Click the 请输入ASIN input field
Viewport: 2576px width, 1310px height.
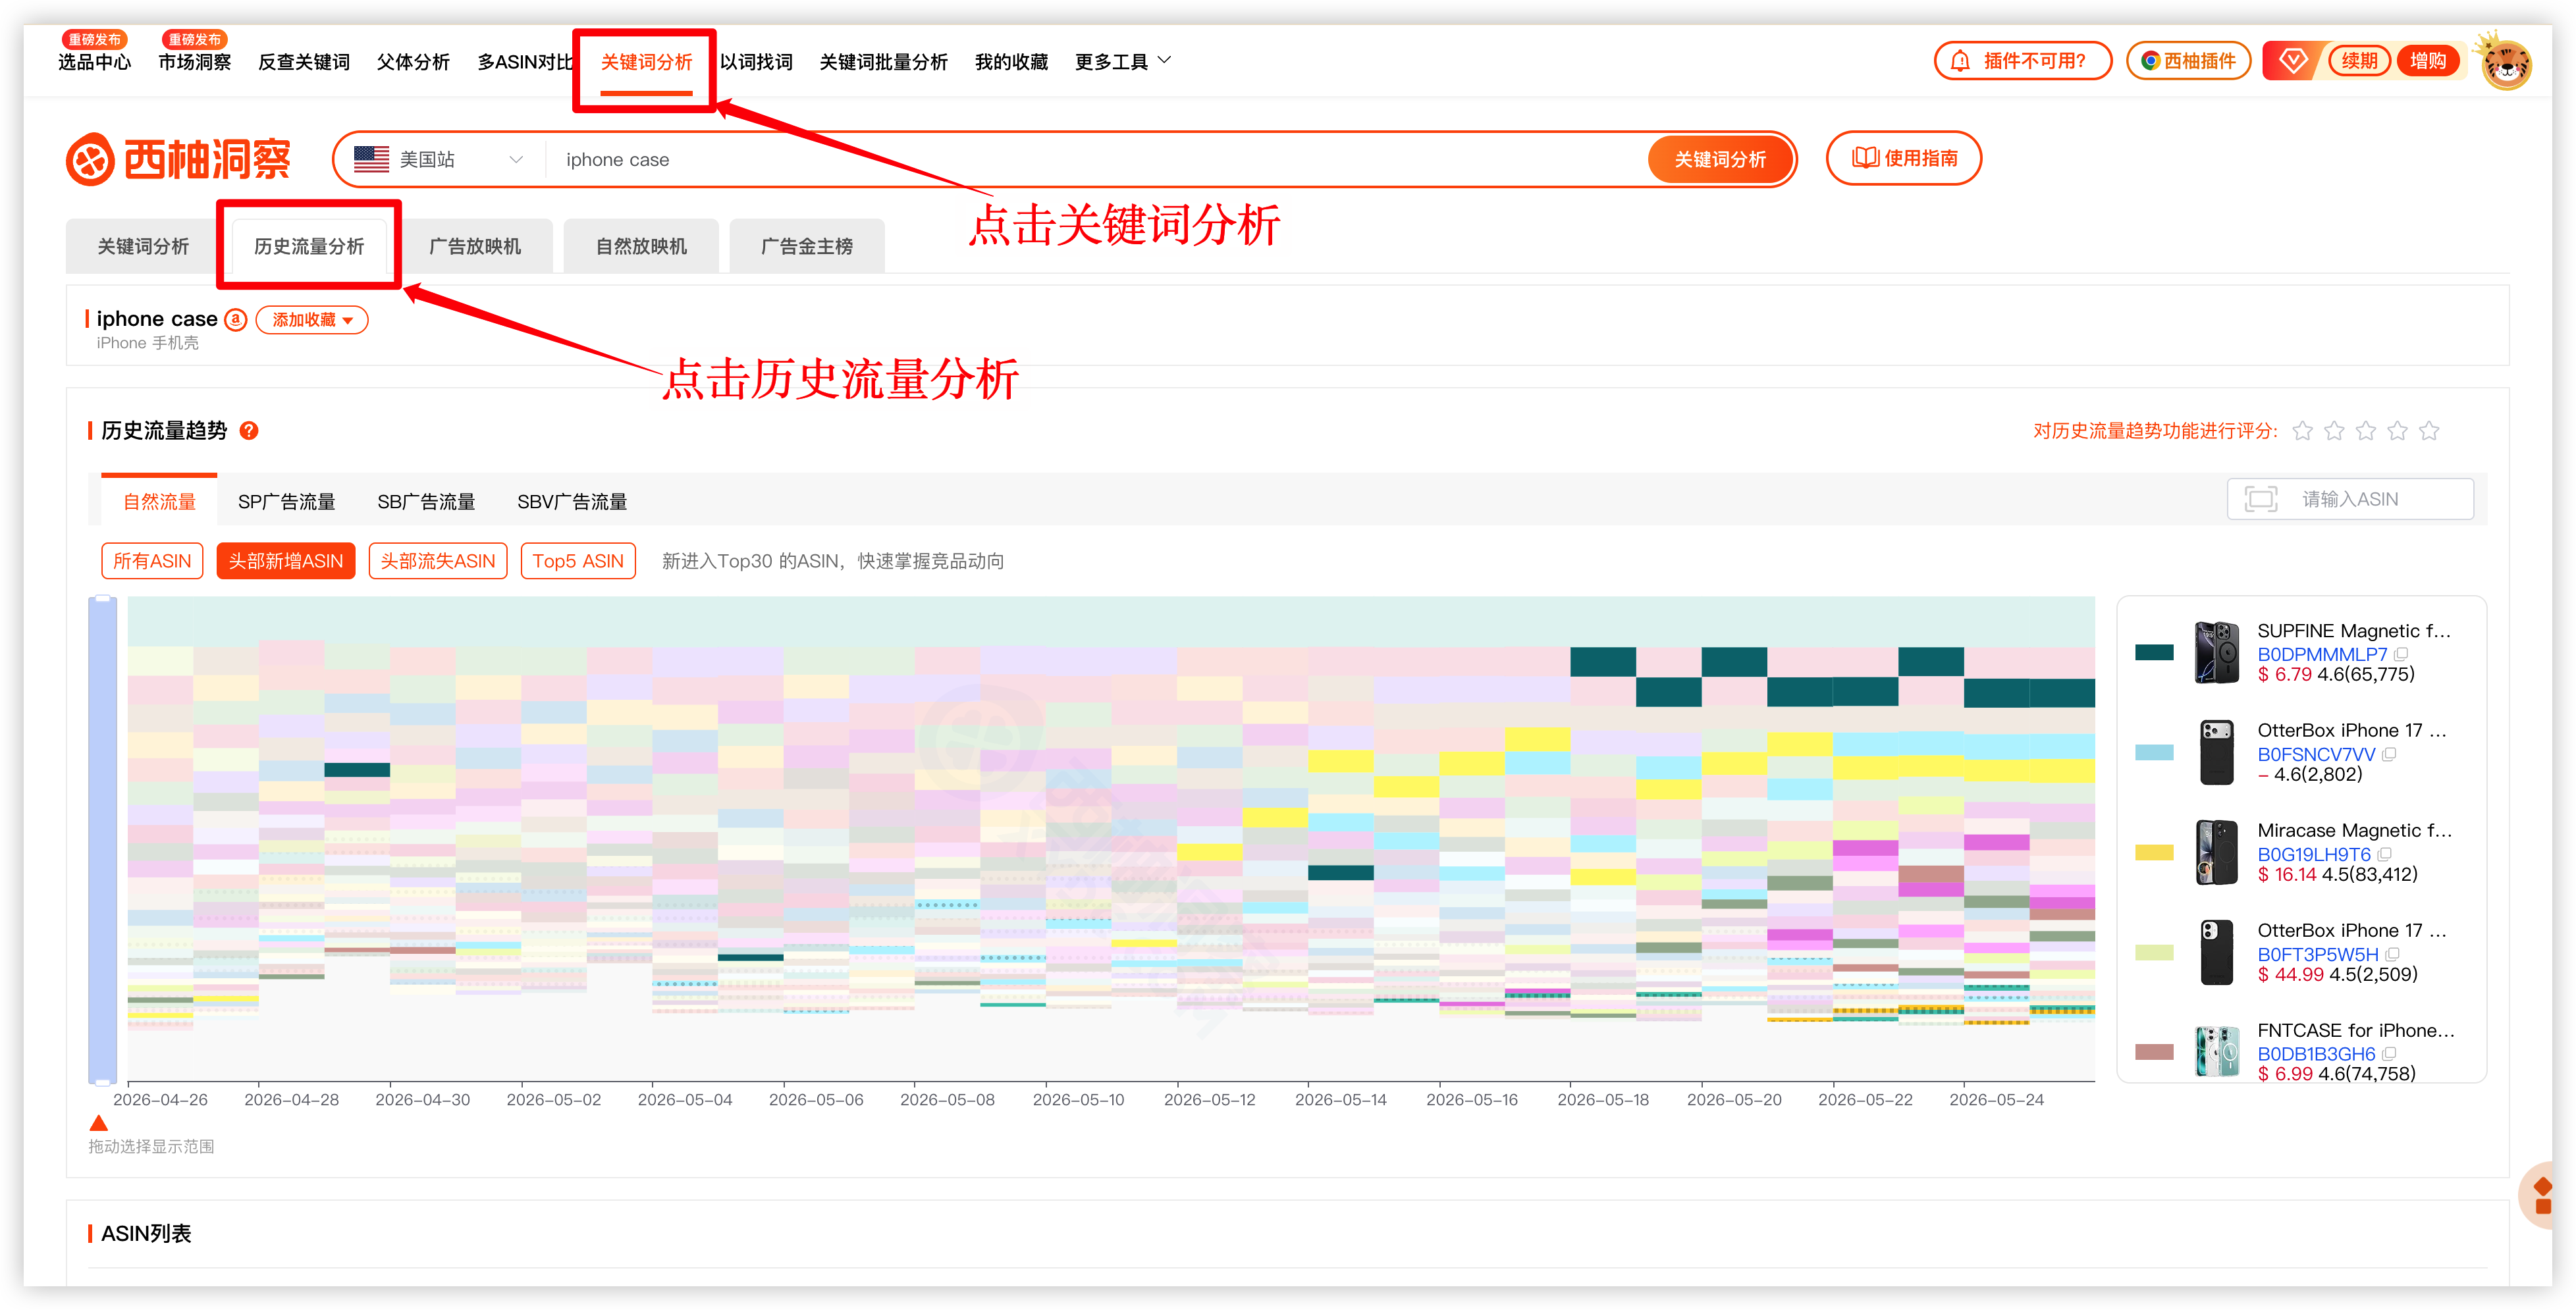pos(2350,499)
